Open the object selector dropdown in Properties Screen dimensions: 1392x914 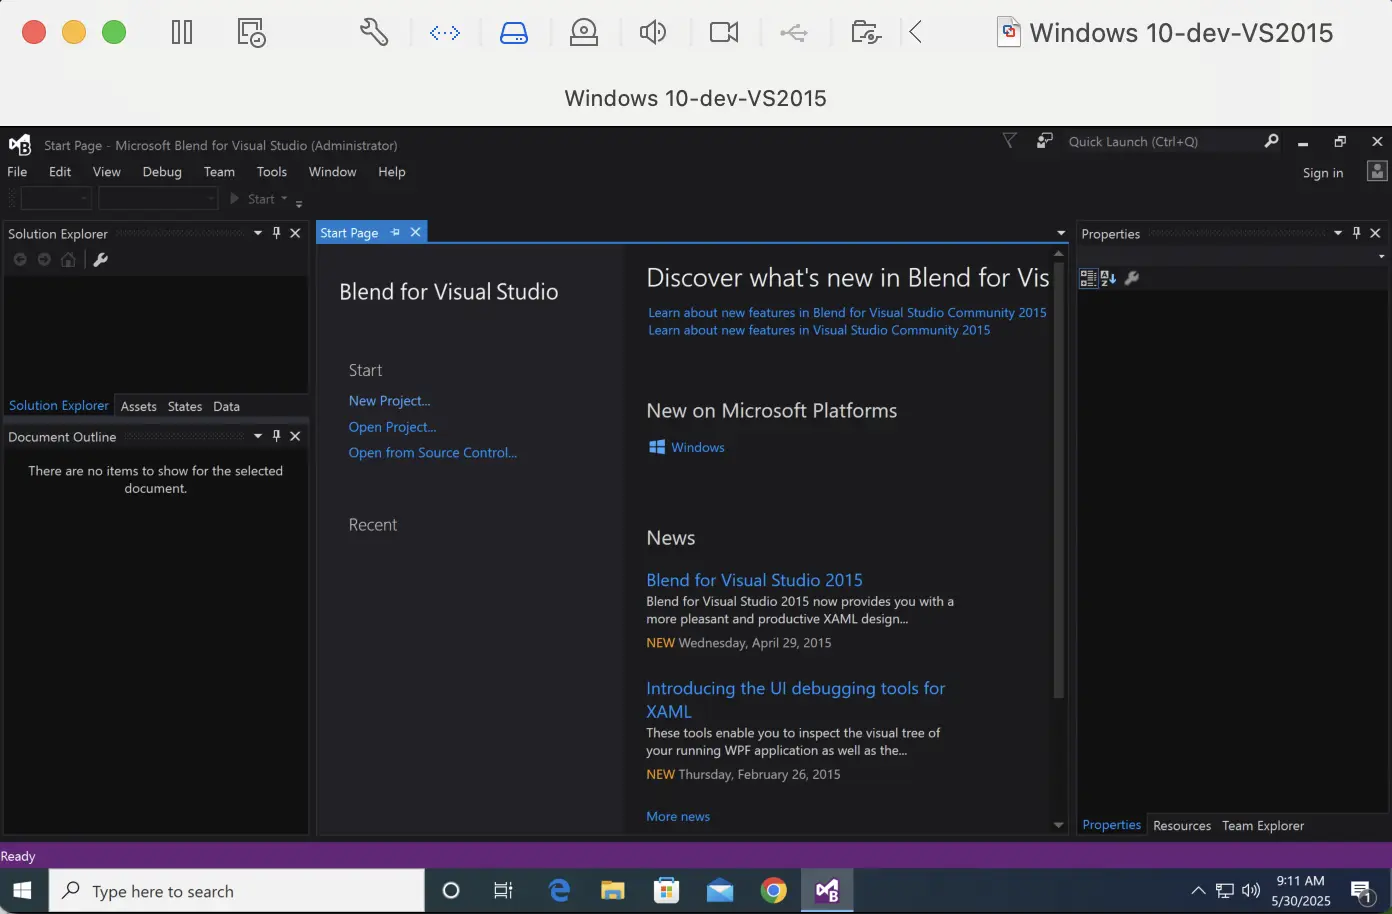1381,256
